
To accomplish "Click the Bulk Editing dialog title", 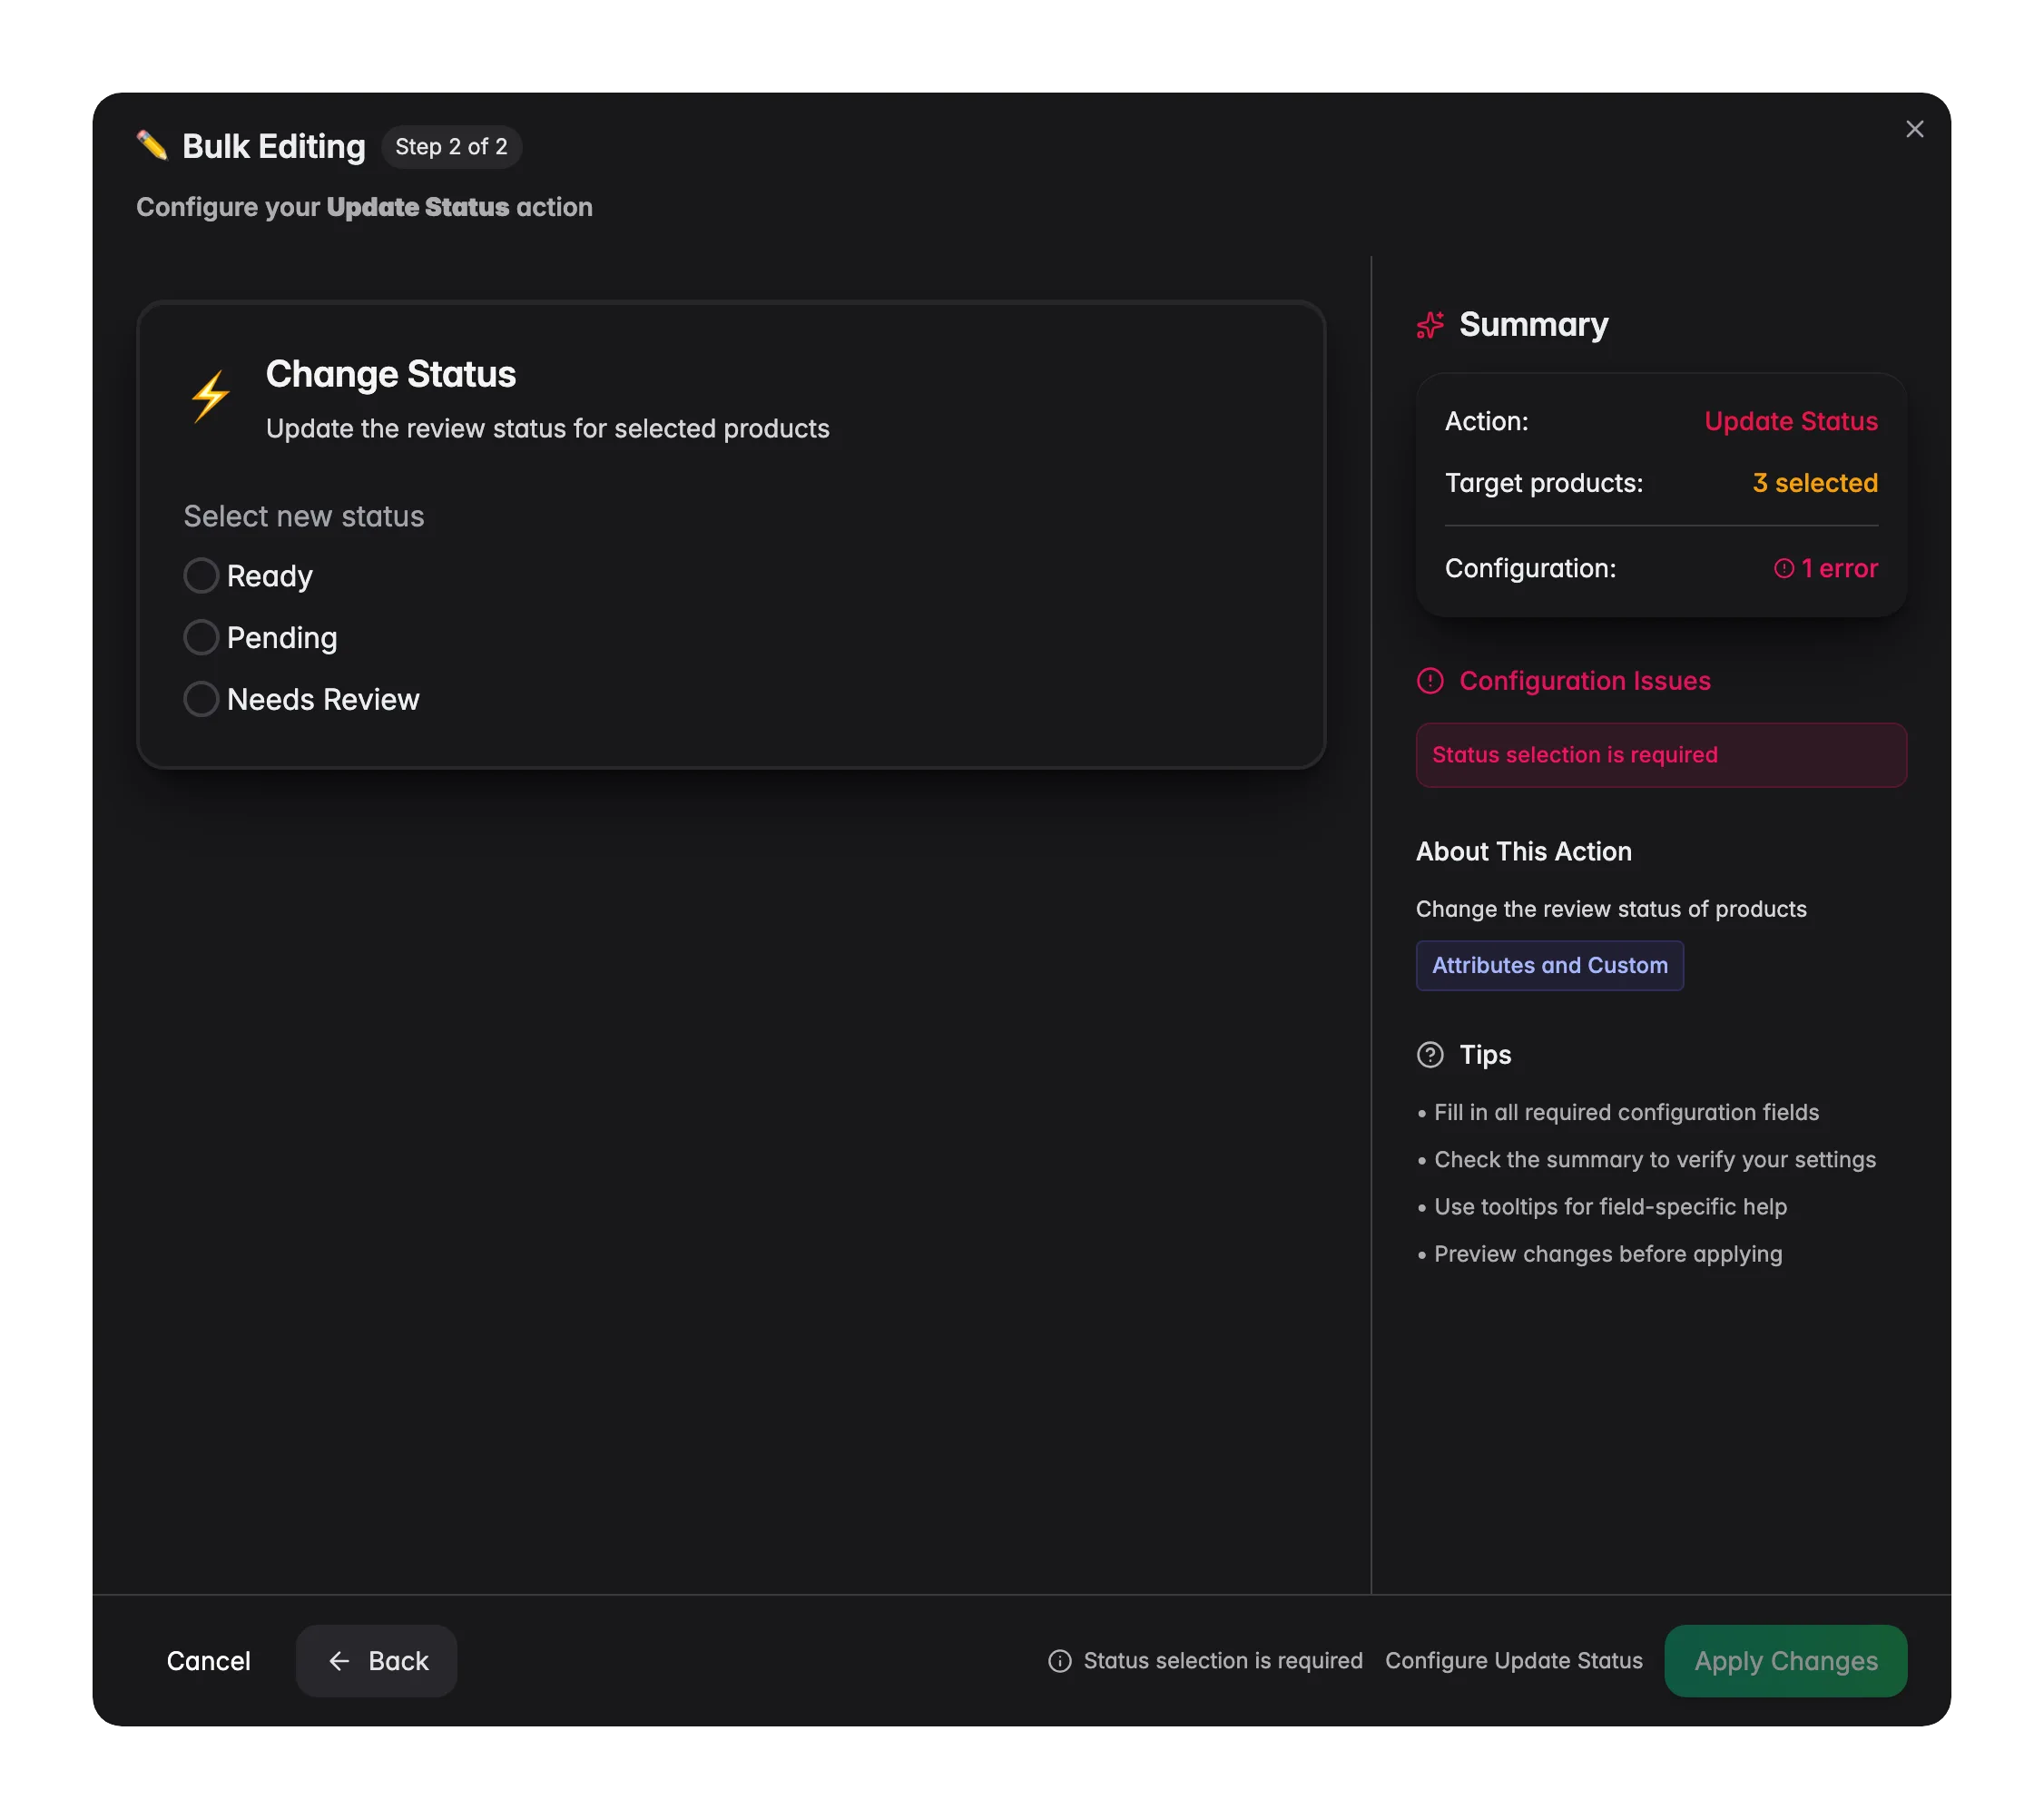I will click(x=274, y=147).
